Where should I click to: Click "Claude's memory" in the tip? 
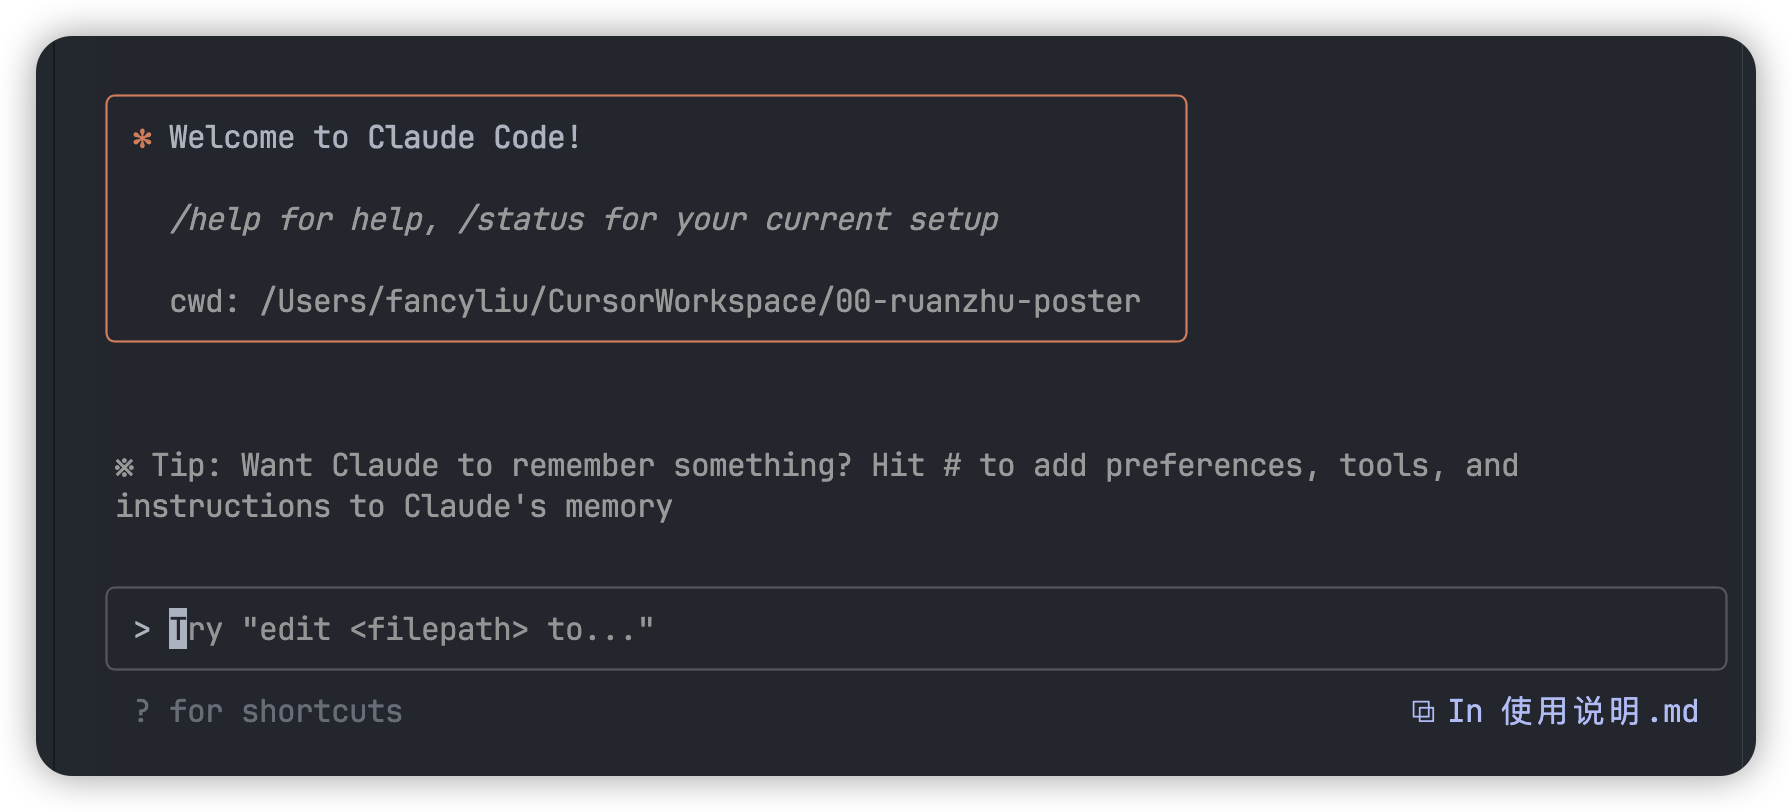click(x=538, y=507)
